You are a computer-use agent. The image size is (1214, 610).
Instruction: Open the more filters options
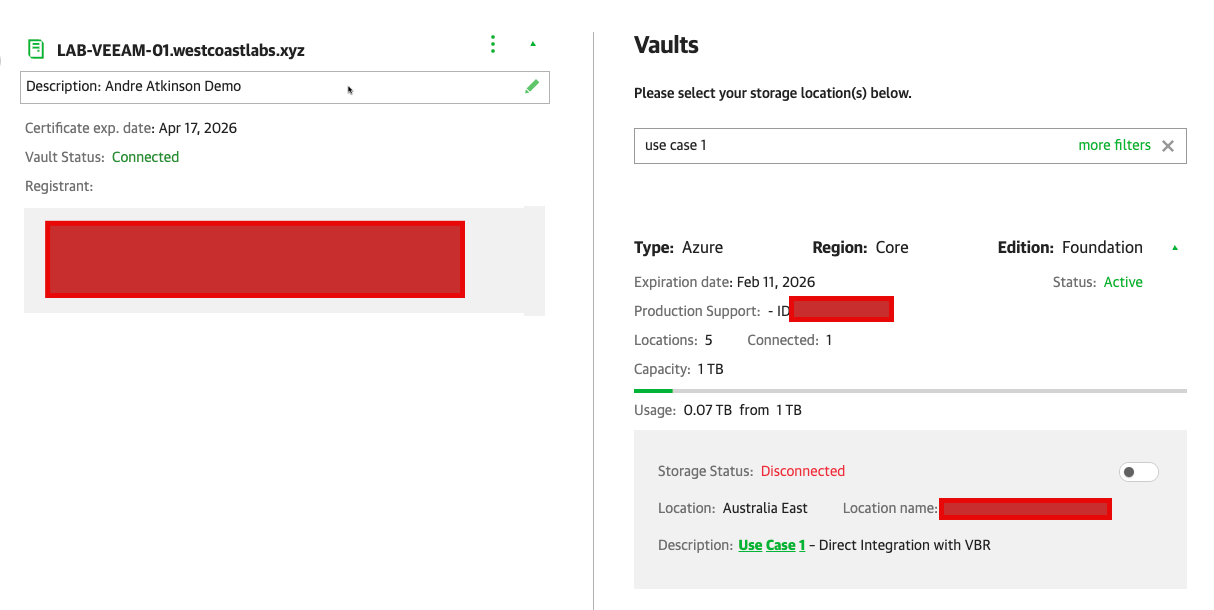(x=1114, y=145)
